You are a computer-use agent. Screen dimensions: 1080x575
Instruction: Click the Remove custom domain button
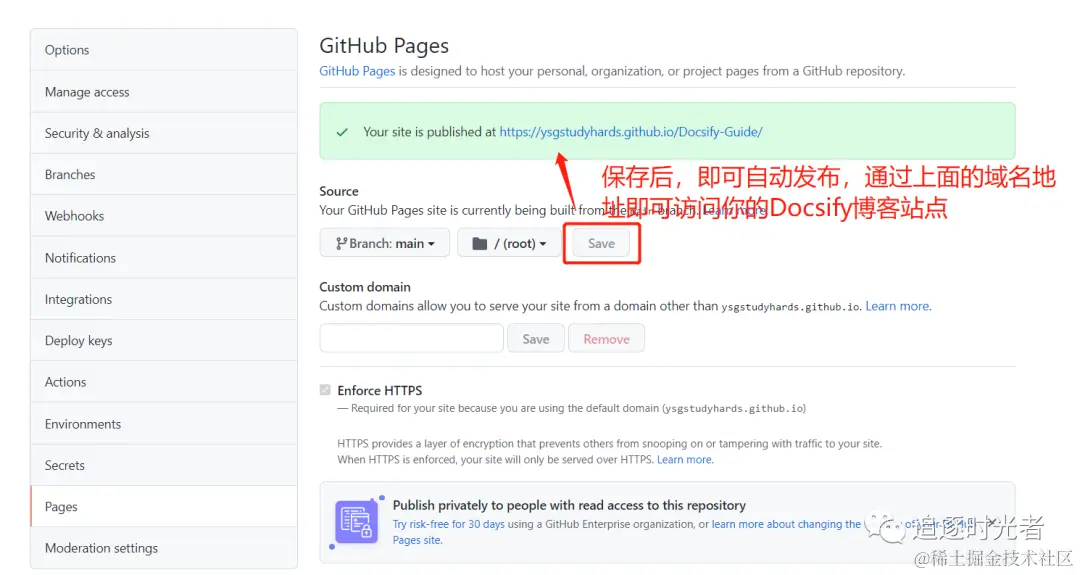pos(606,339)
